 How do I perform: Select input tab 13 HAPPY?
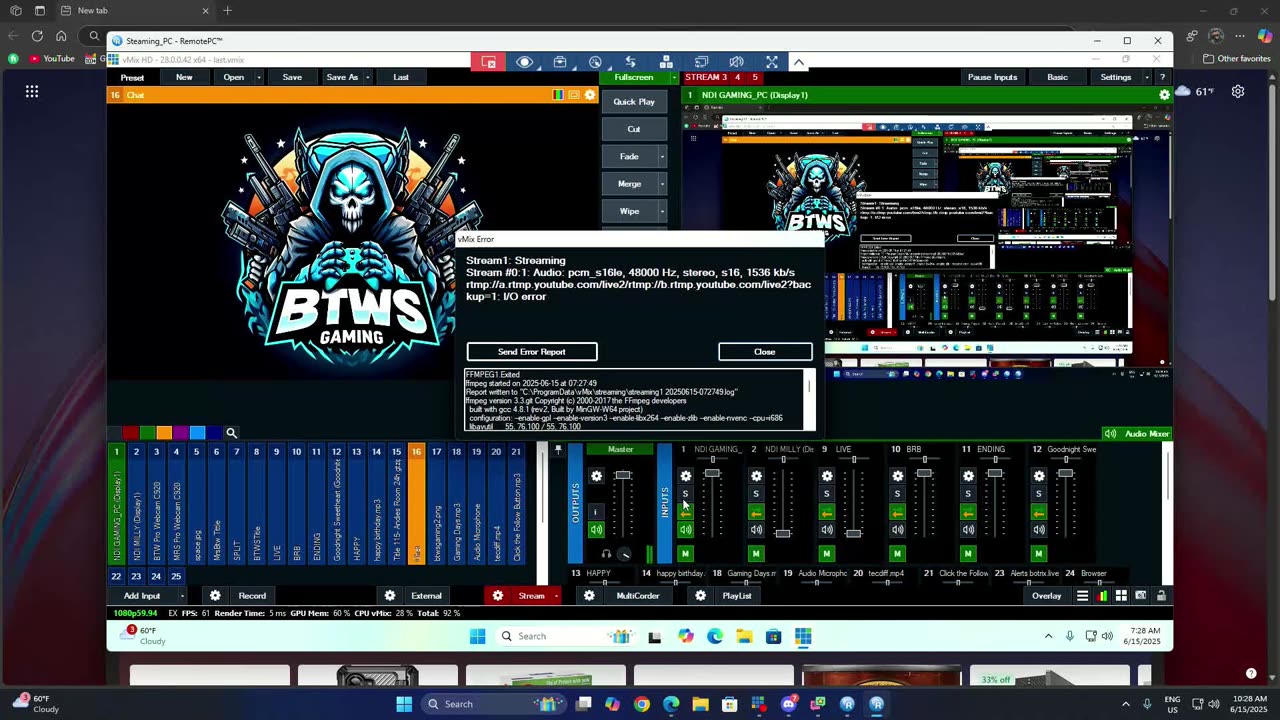click(x=356, y=504)
